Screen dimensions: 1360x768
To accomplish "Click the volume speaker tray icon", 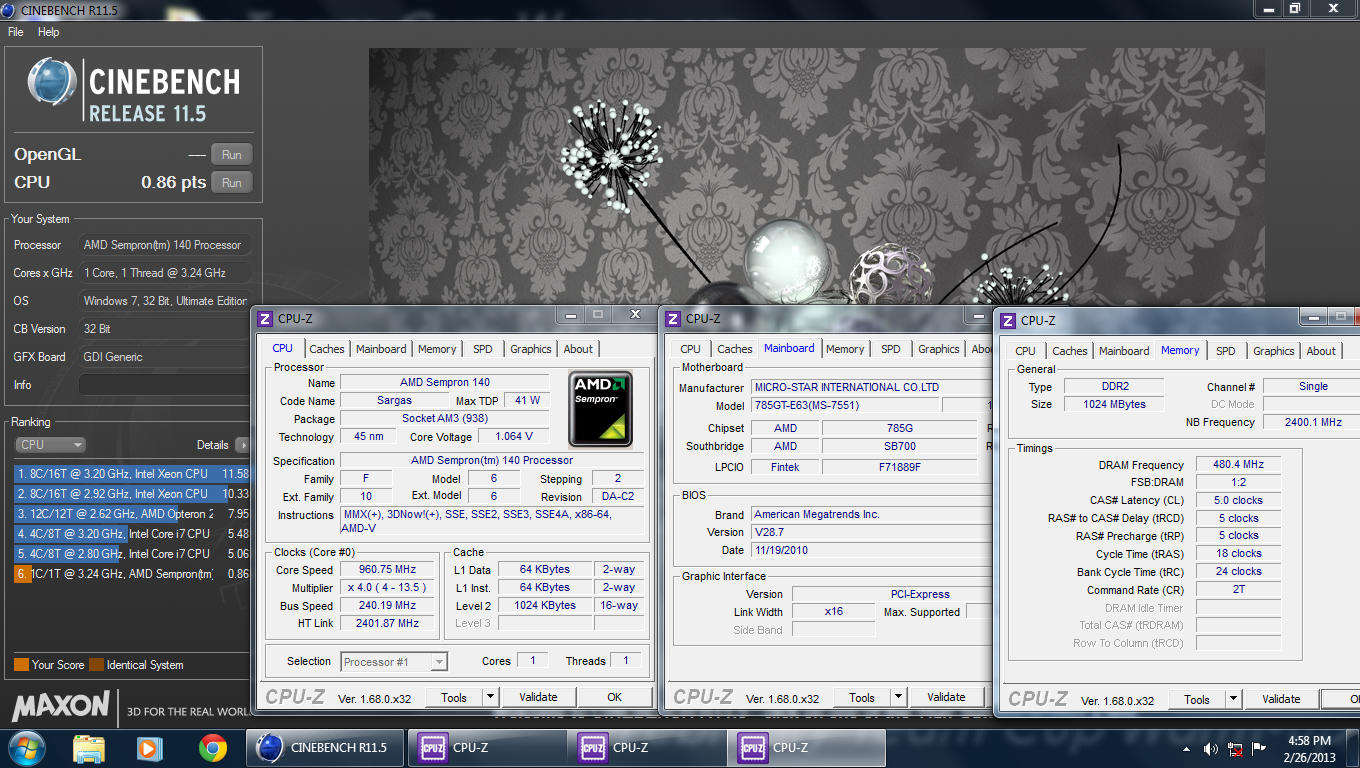I will [x=1211, y=748].
